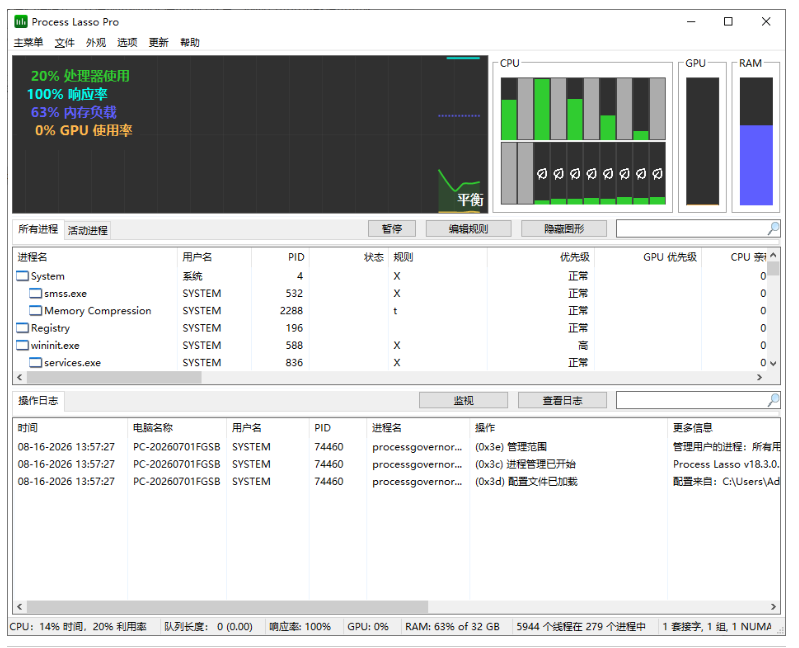Image resolution: width=799 pixels, height=648 pixels.
Task: Click the 编辑规则 button
Action: click(x=468, y=229)
